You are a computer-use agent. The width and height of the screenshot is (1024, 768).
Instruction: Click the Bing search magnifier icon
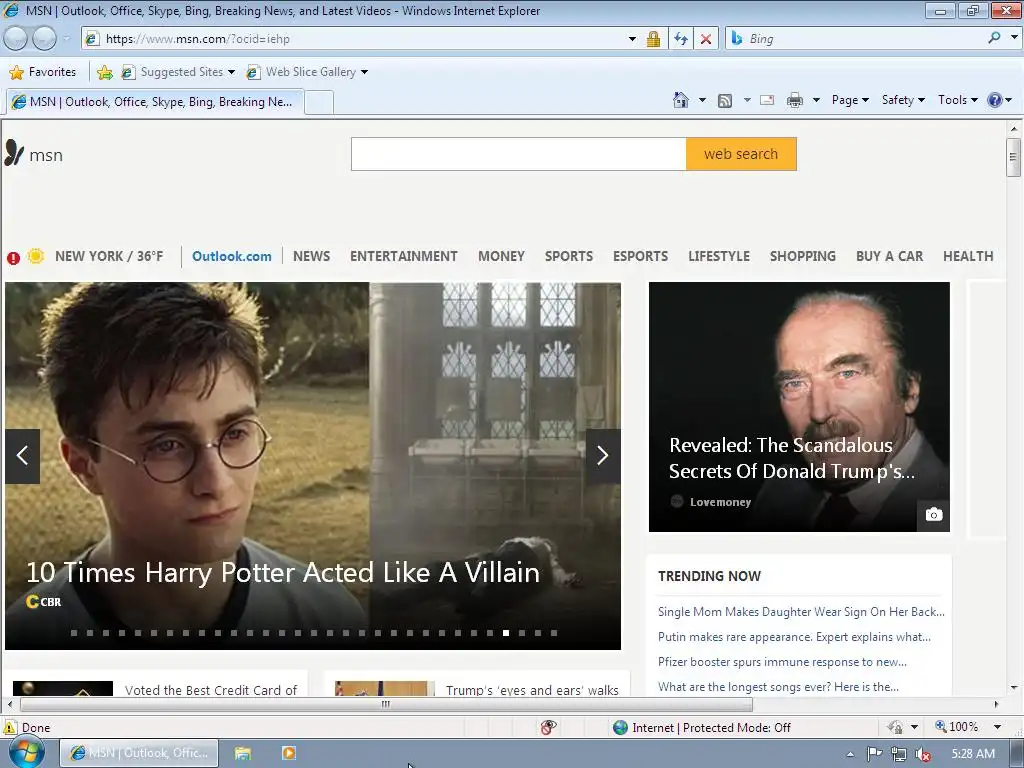tap(995, 39)
